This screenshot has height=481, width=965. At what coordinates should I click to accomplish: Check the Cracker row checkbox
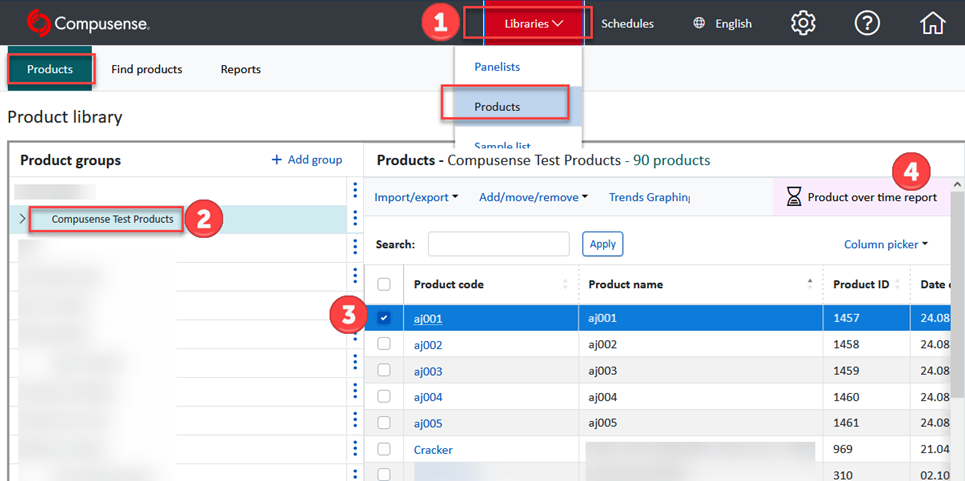384,450
